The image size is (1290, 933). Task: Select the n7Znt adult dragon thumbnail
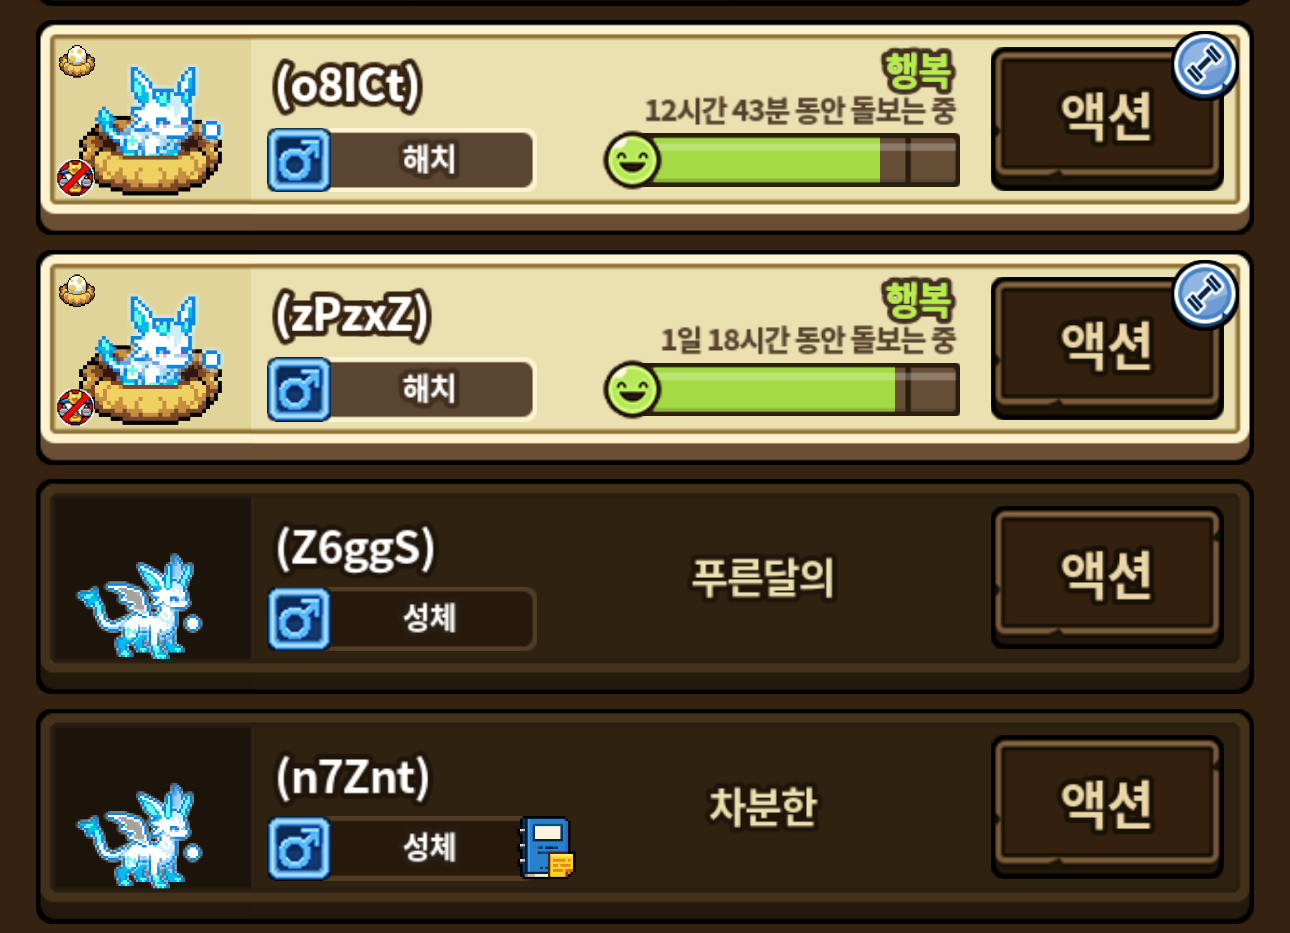coord(140,836)
